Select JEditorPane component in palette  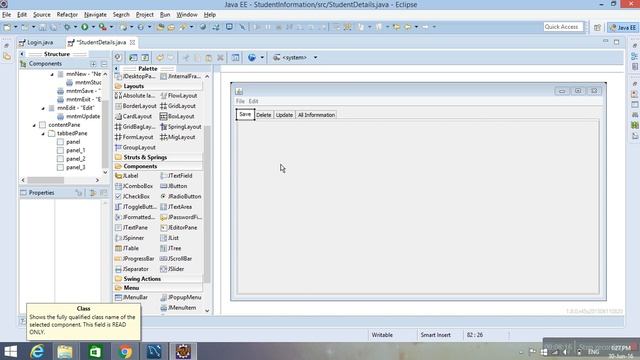tap(179, 228)
